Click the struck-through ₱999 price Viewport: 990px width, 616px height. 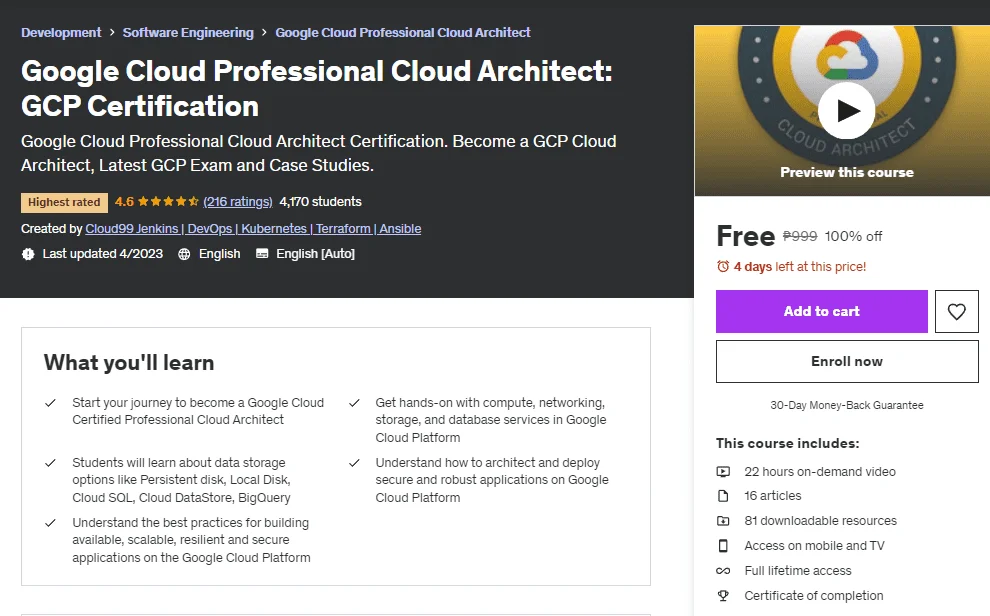click(799, 236)
